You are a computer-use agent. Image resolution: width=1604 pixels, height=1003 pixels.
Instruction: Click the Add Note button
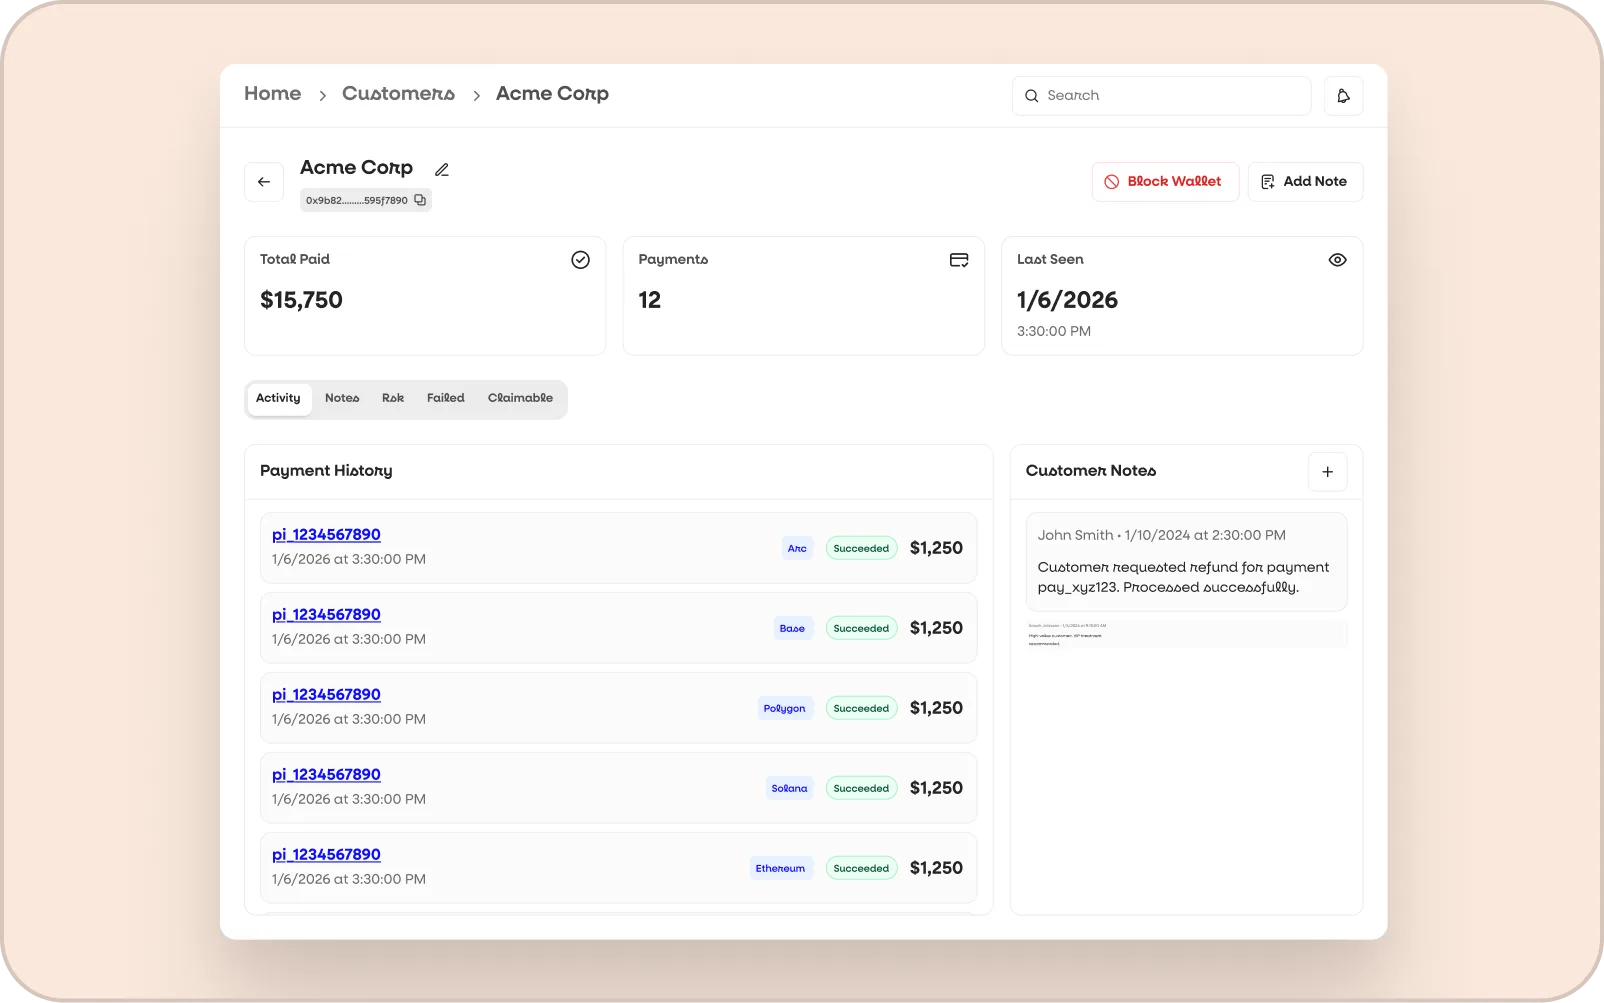click(x=1305, y=182)
